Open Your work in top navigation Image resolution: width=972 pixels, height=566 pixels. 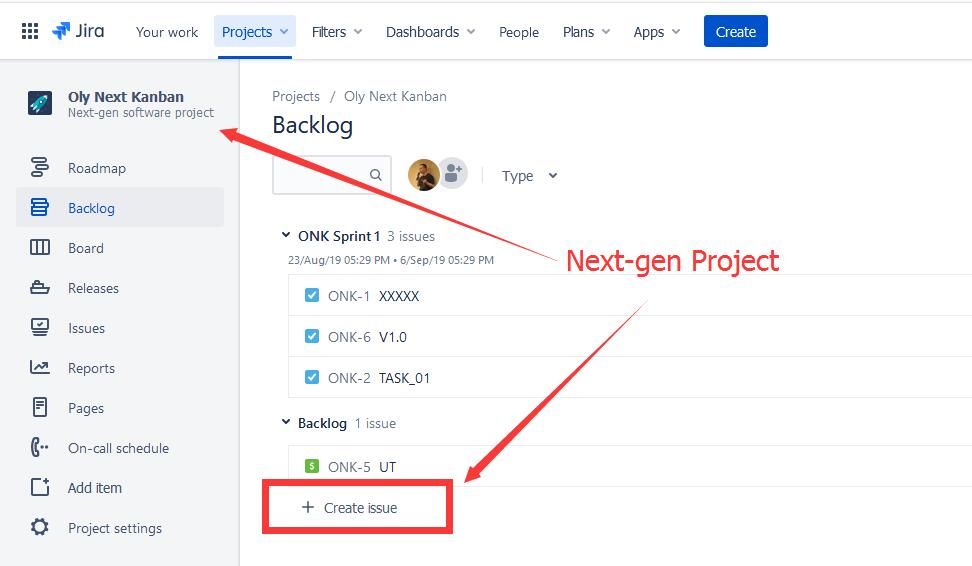tap(167, 32)
